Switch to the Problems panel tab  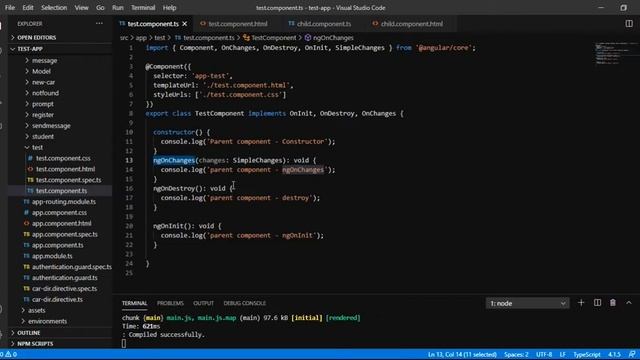coord(170,303)
